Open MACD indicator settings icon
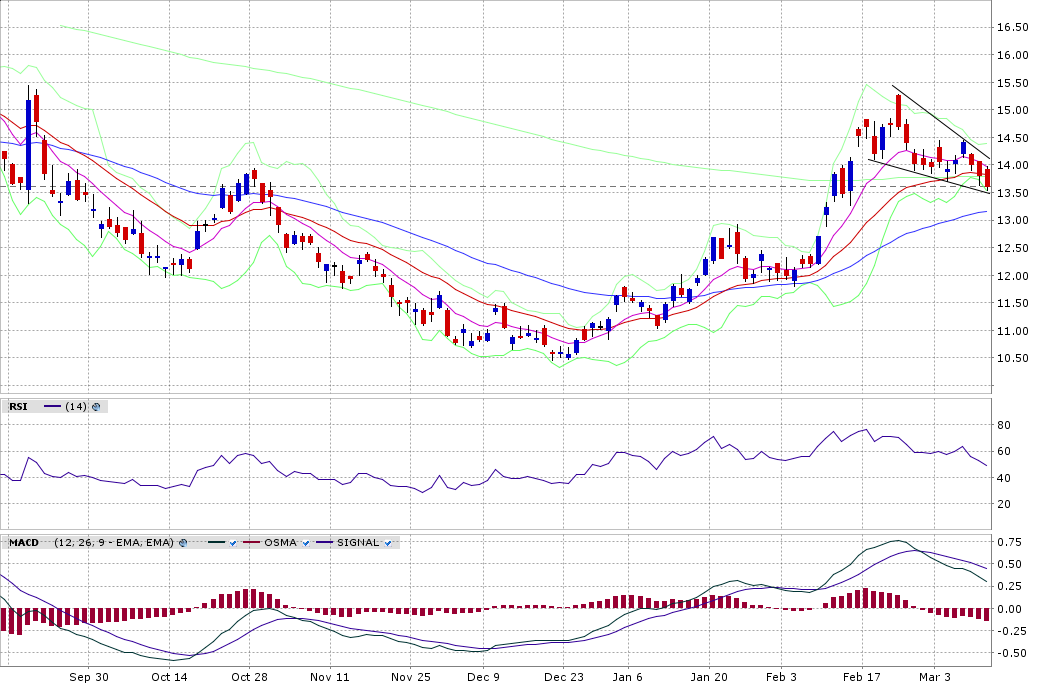1037x691 pixels. (183, 543)
